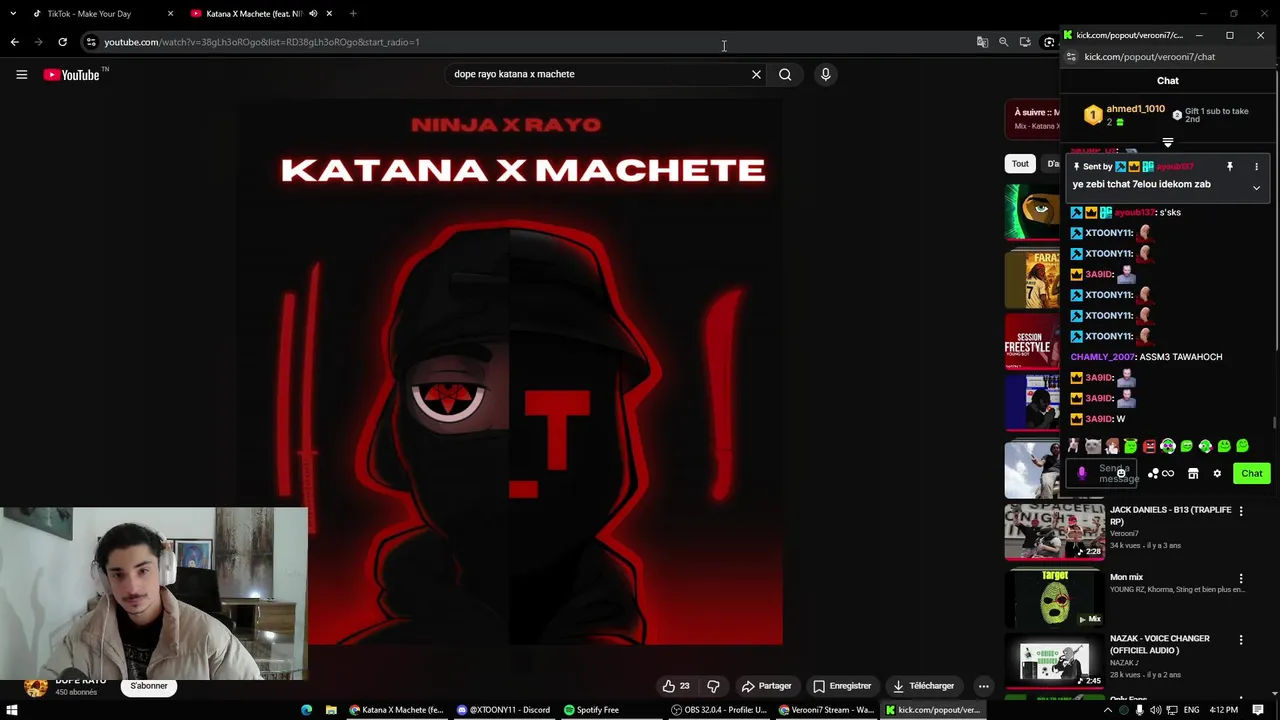Click CHAMLY_2007 username in chat
1280x720 pixels.
1102,357
